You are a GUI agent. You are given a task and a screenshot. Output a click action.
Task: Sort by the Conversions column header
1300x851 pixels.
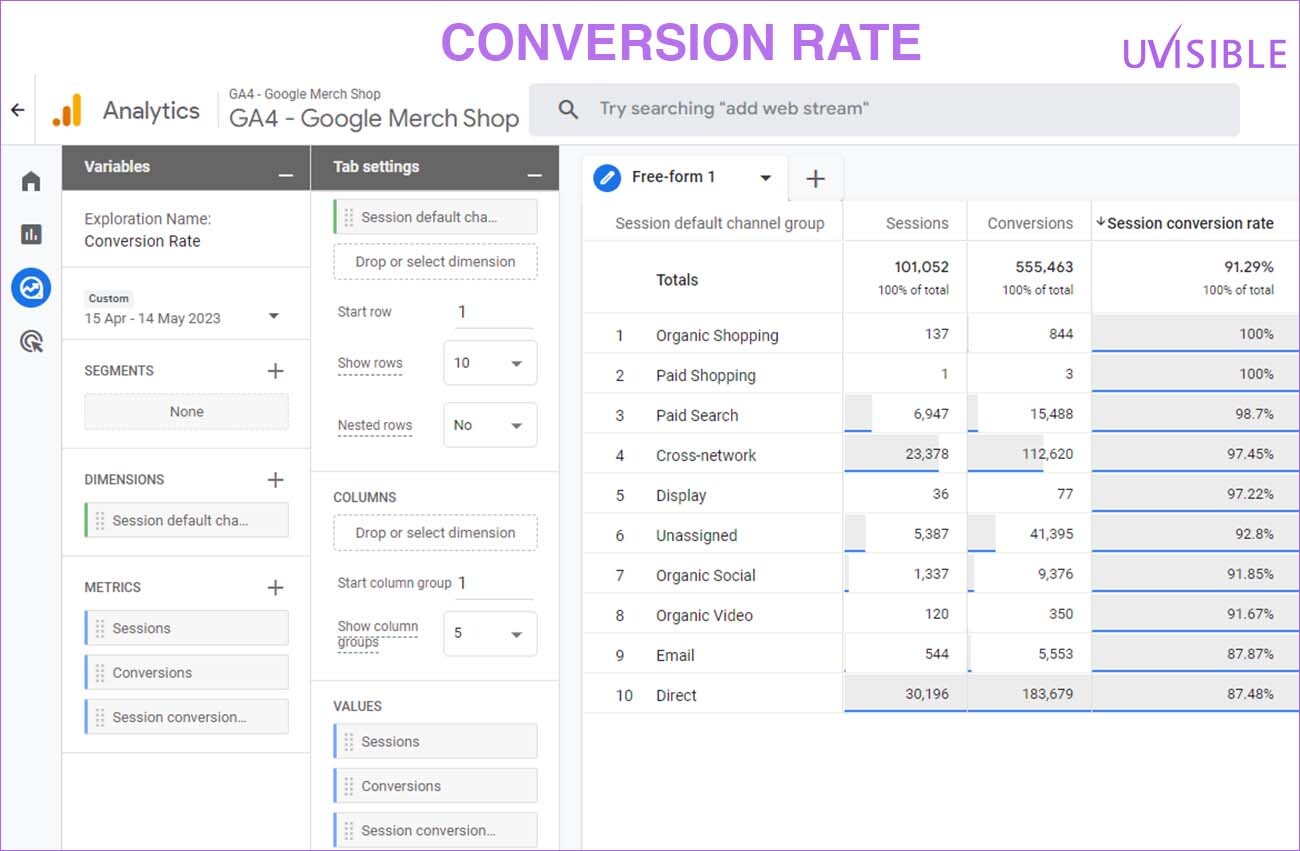1030,223
